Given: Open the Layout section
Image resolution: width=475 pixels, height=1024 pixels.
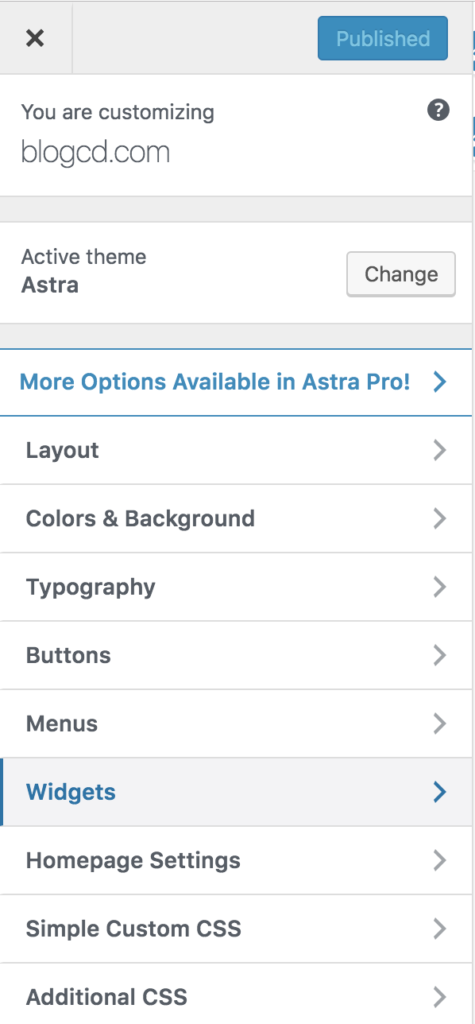Looking at the screenshot, I should click(235, 451).
